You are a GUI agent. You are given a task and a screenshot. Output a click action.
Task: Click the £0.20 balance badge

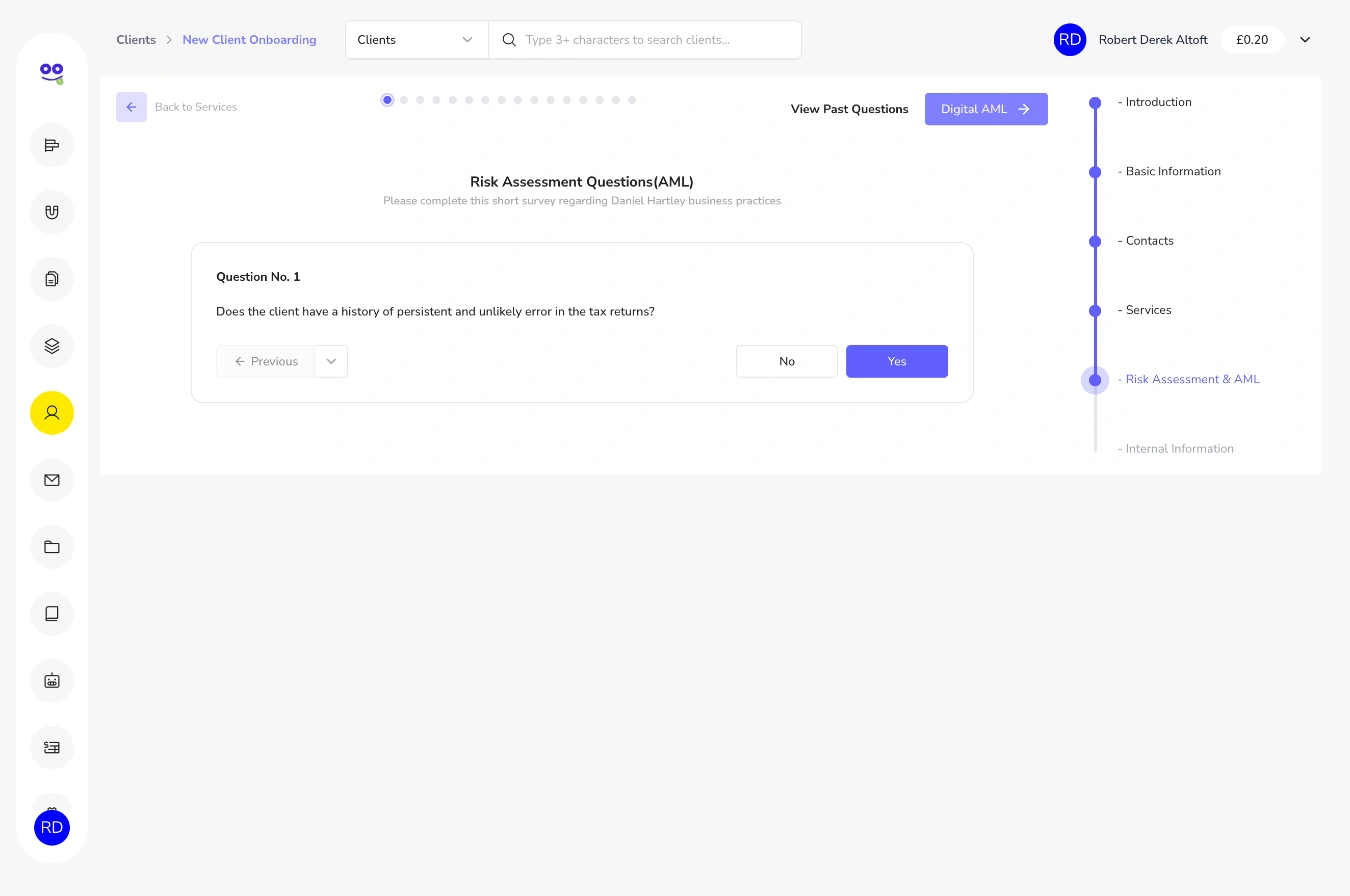1252,40
